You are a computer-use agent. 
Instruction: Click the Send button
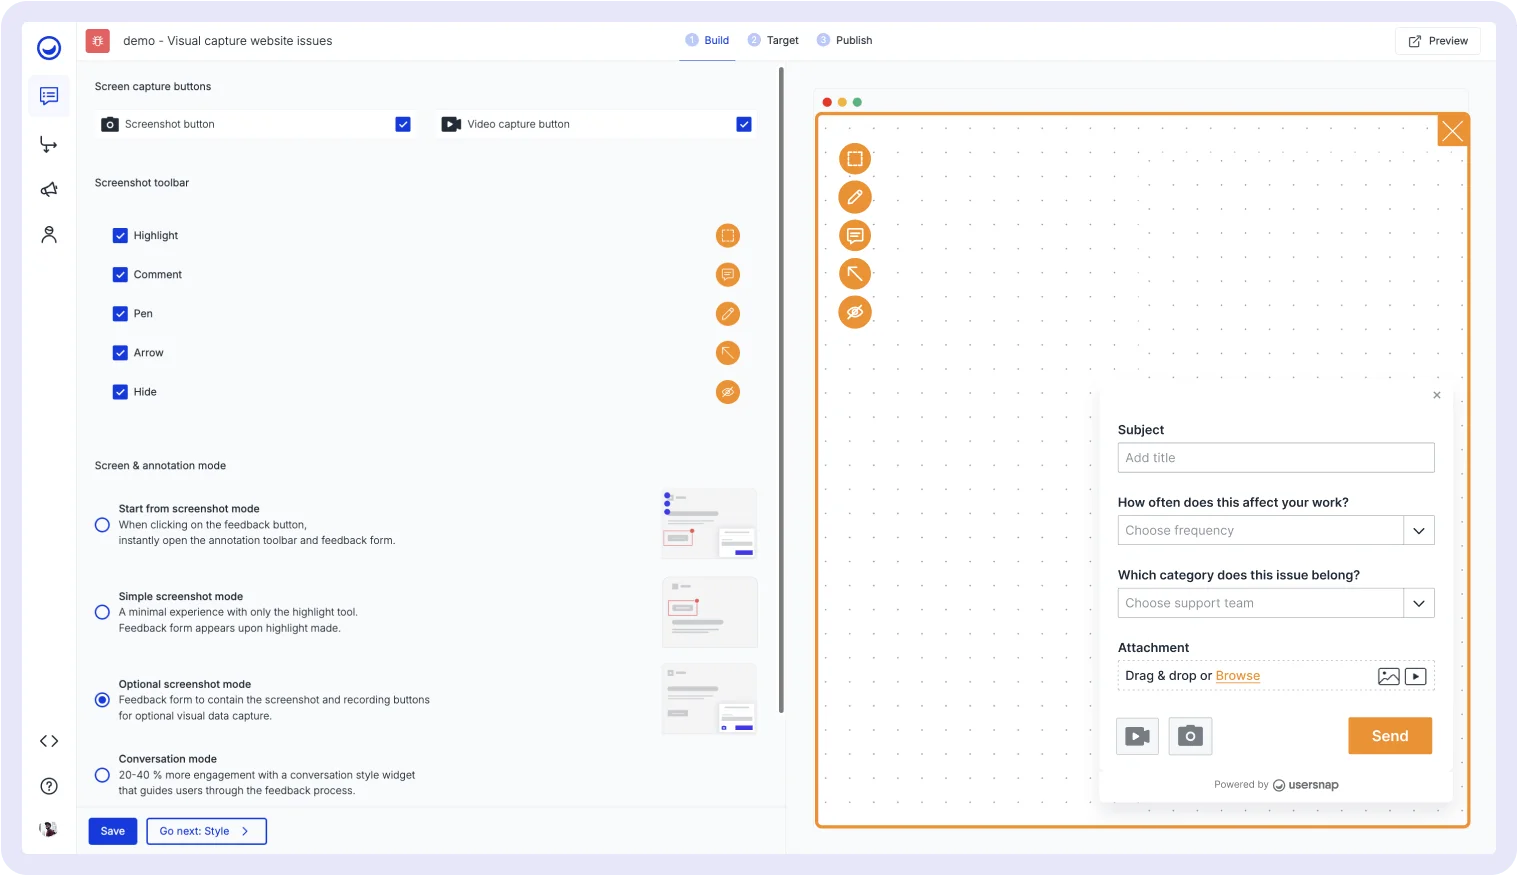coord(1390,736)
